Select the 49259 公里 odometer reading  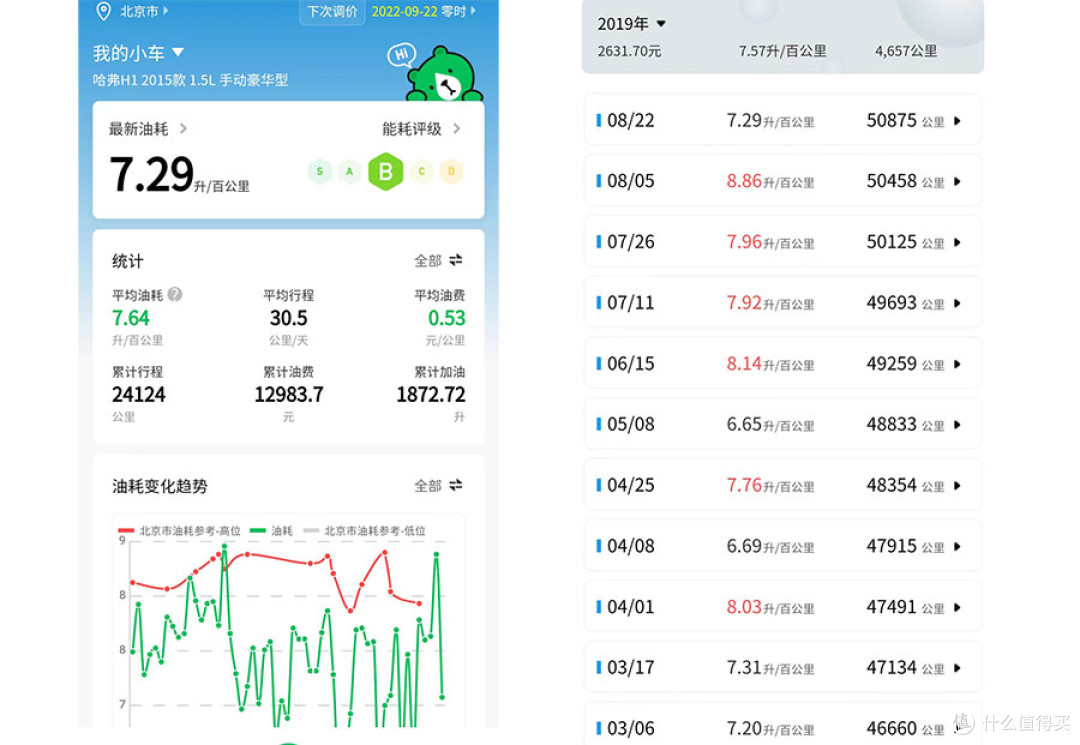pos(905,364)
